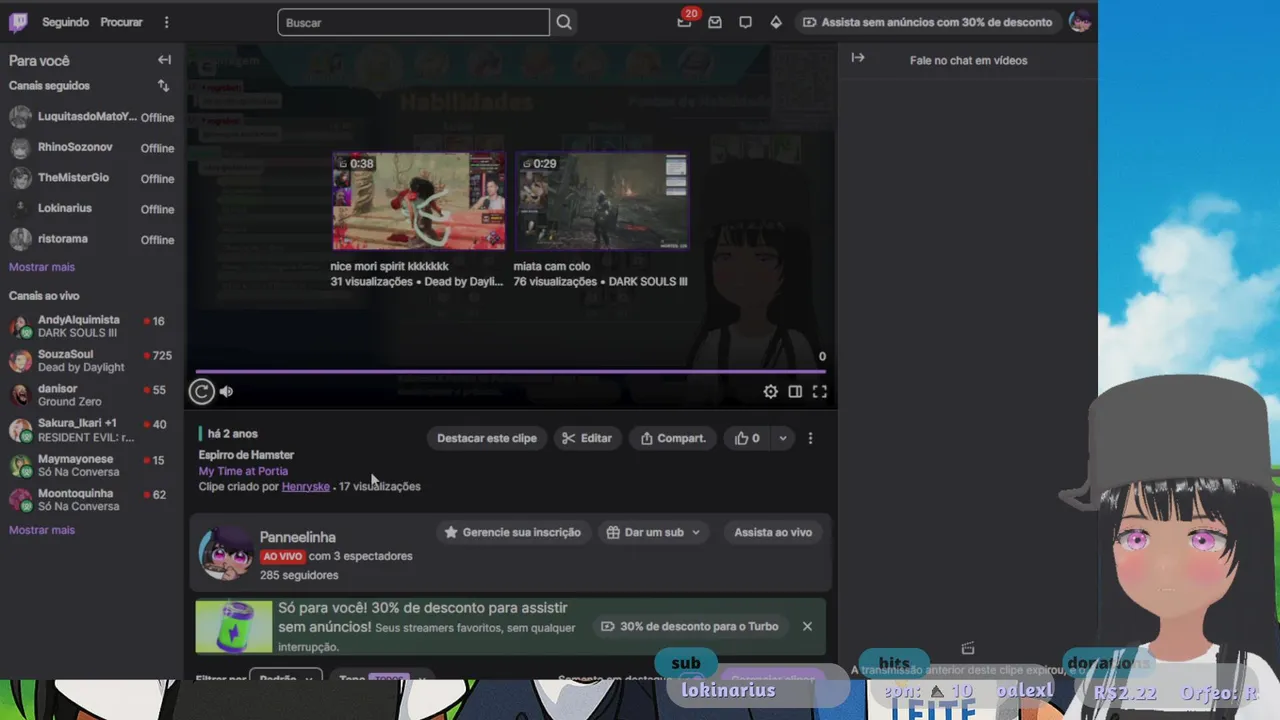Click Gerencie sua inscrição button

(512, 532)
